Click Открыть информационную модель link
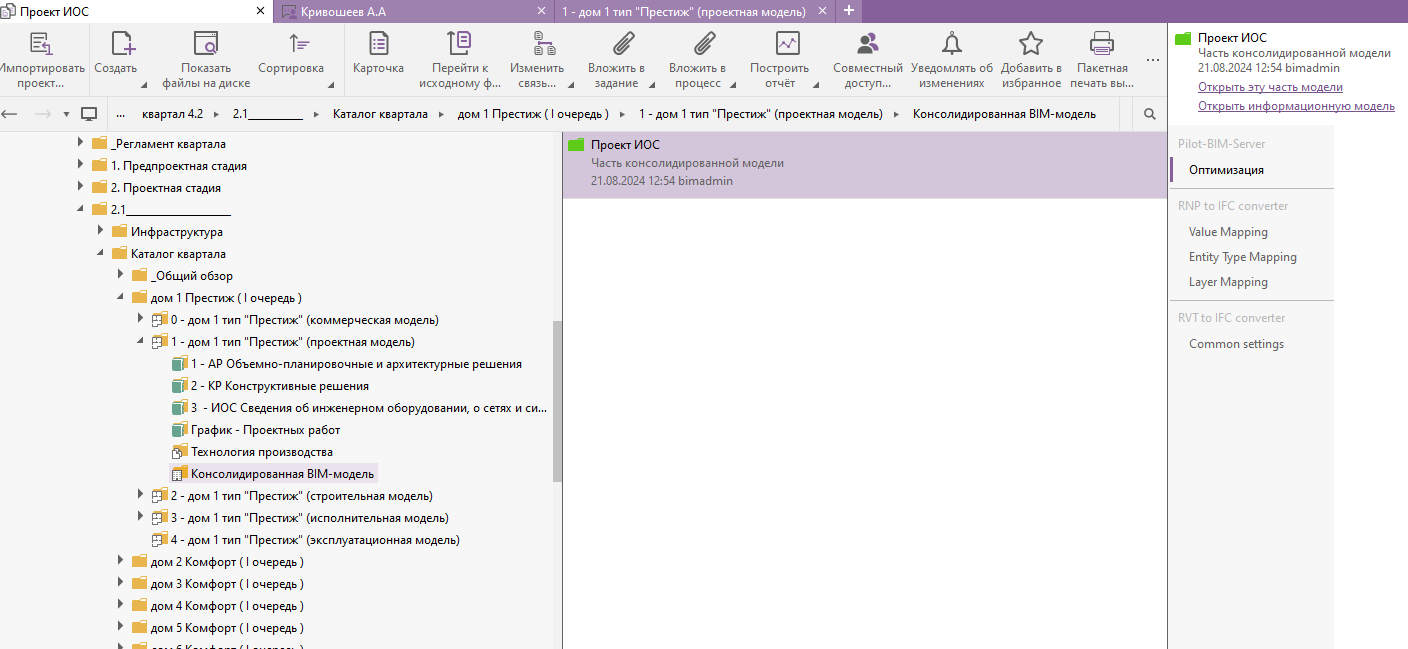This screenshot has height=649, width=1408. coord(1296,106)
